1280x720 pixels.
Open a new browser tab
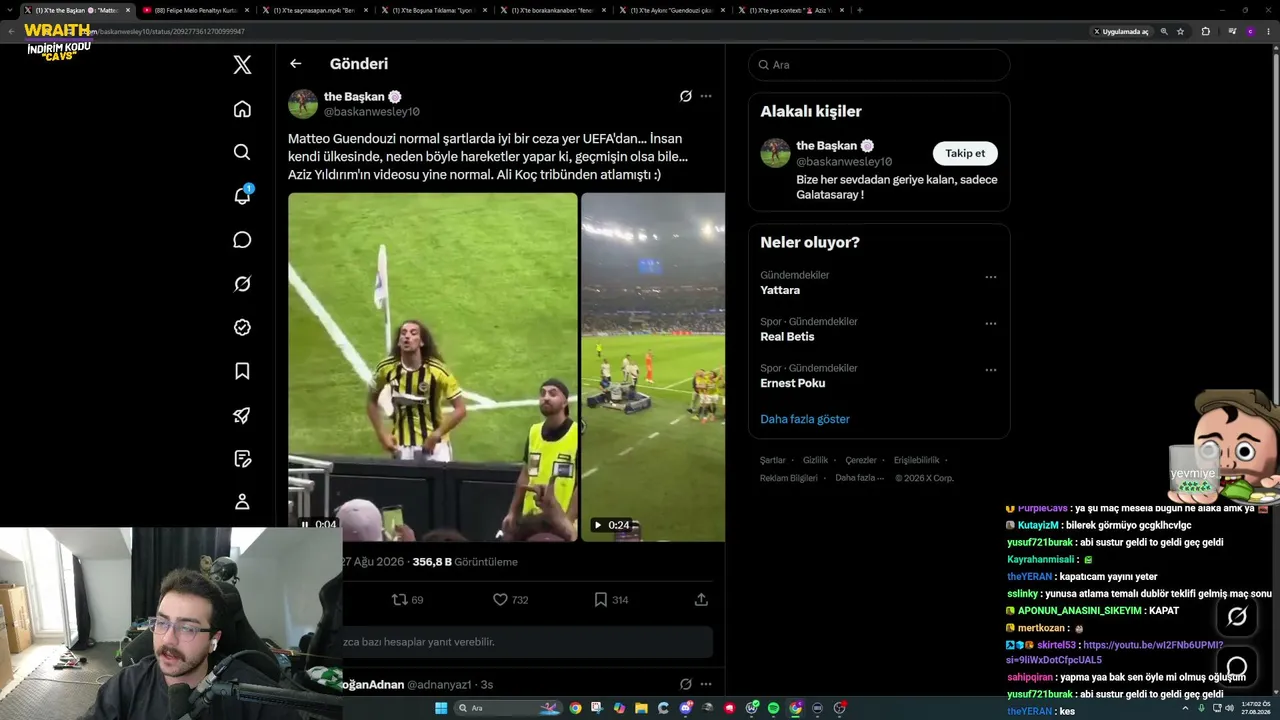point(860,10)
